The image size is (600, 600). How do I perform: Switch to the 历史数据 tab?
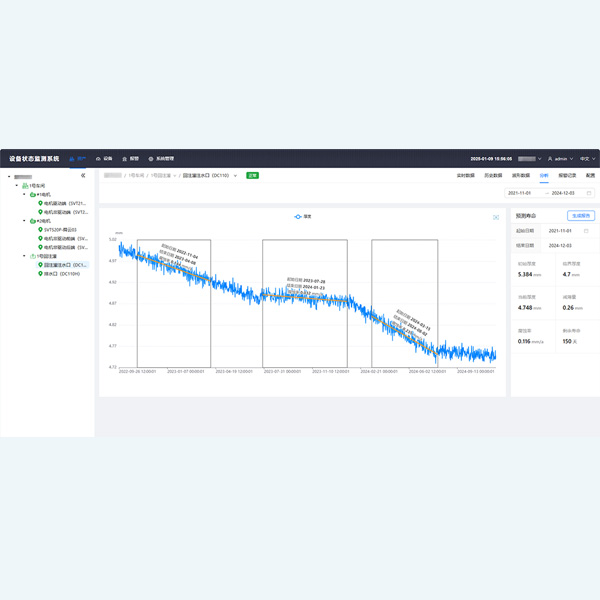492,175
